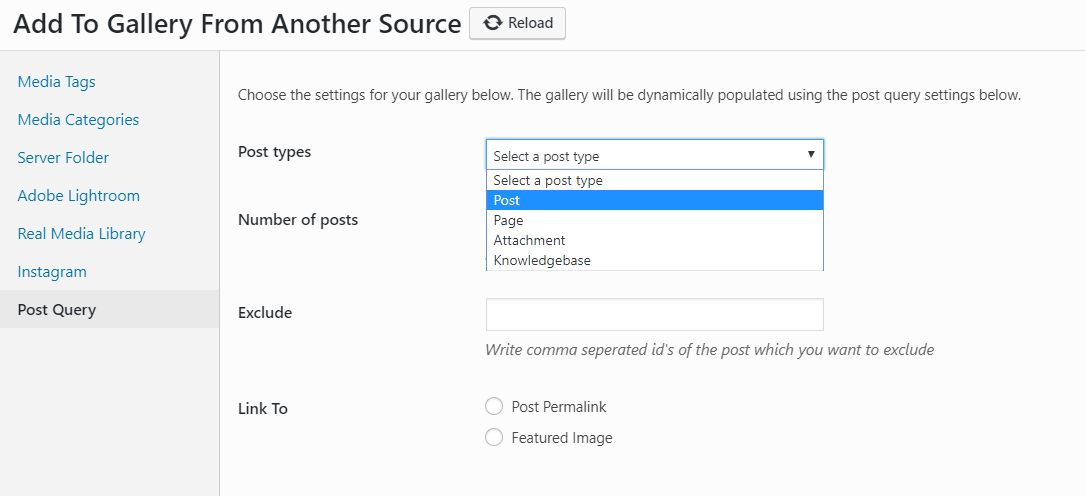This screenshot has width=1085, height=496.
Task: Go to Real Media Library
Action: click(82, 234)
